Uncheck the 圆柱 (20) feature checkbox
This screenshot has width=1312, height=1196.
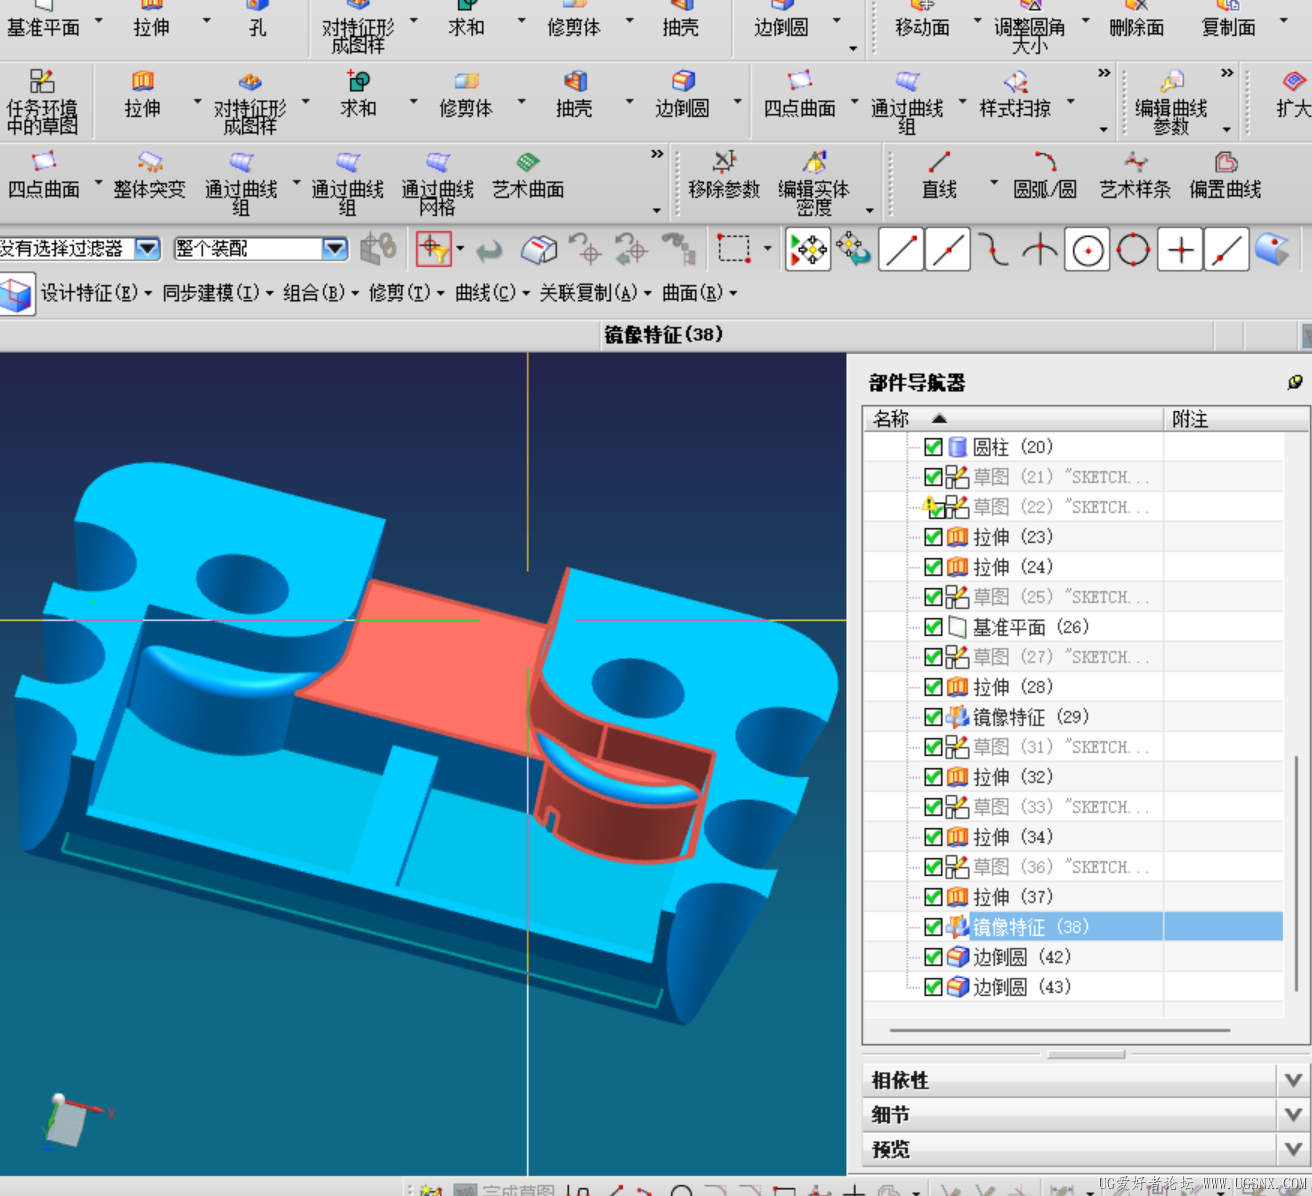933,447
